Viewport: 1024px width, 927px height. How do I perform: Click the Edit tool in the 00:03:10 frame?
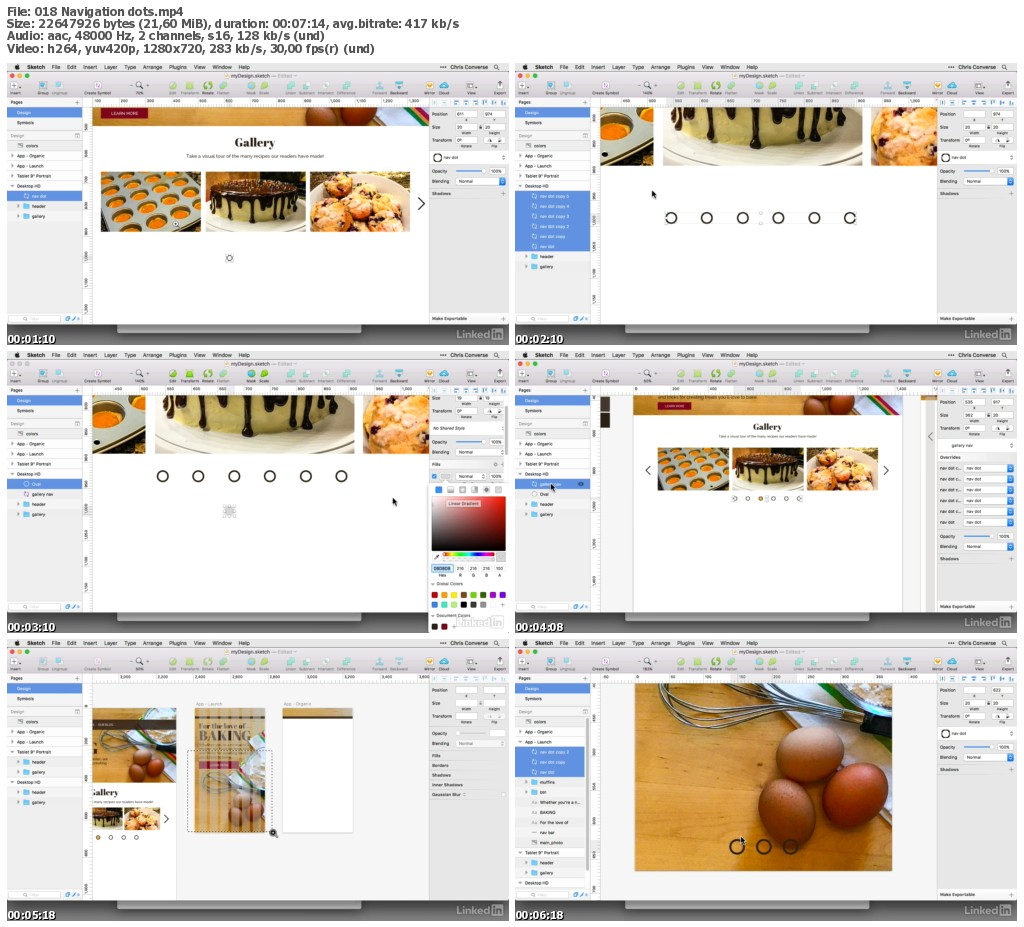(x=173, y=374)
